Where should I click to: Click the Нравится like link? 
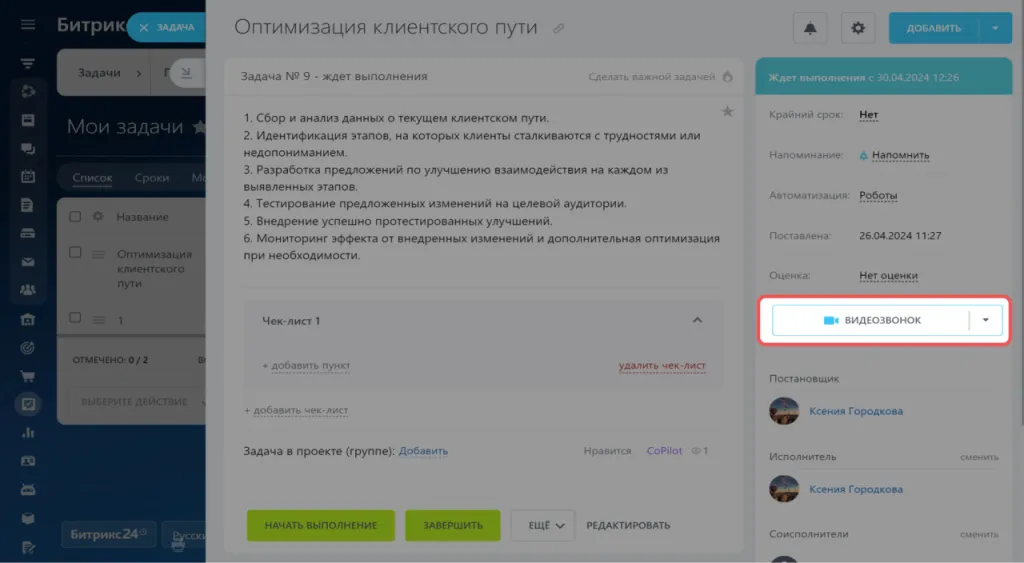(607, 451)
